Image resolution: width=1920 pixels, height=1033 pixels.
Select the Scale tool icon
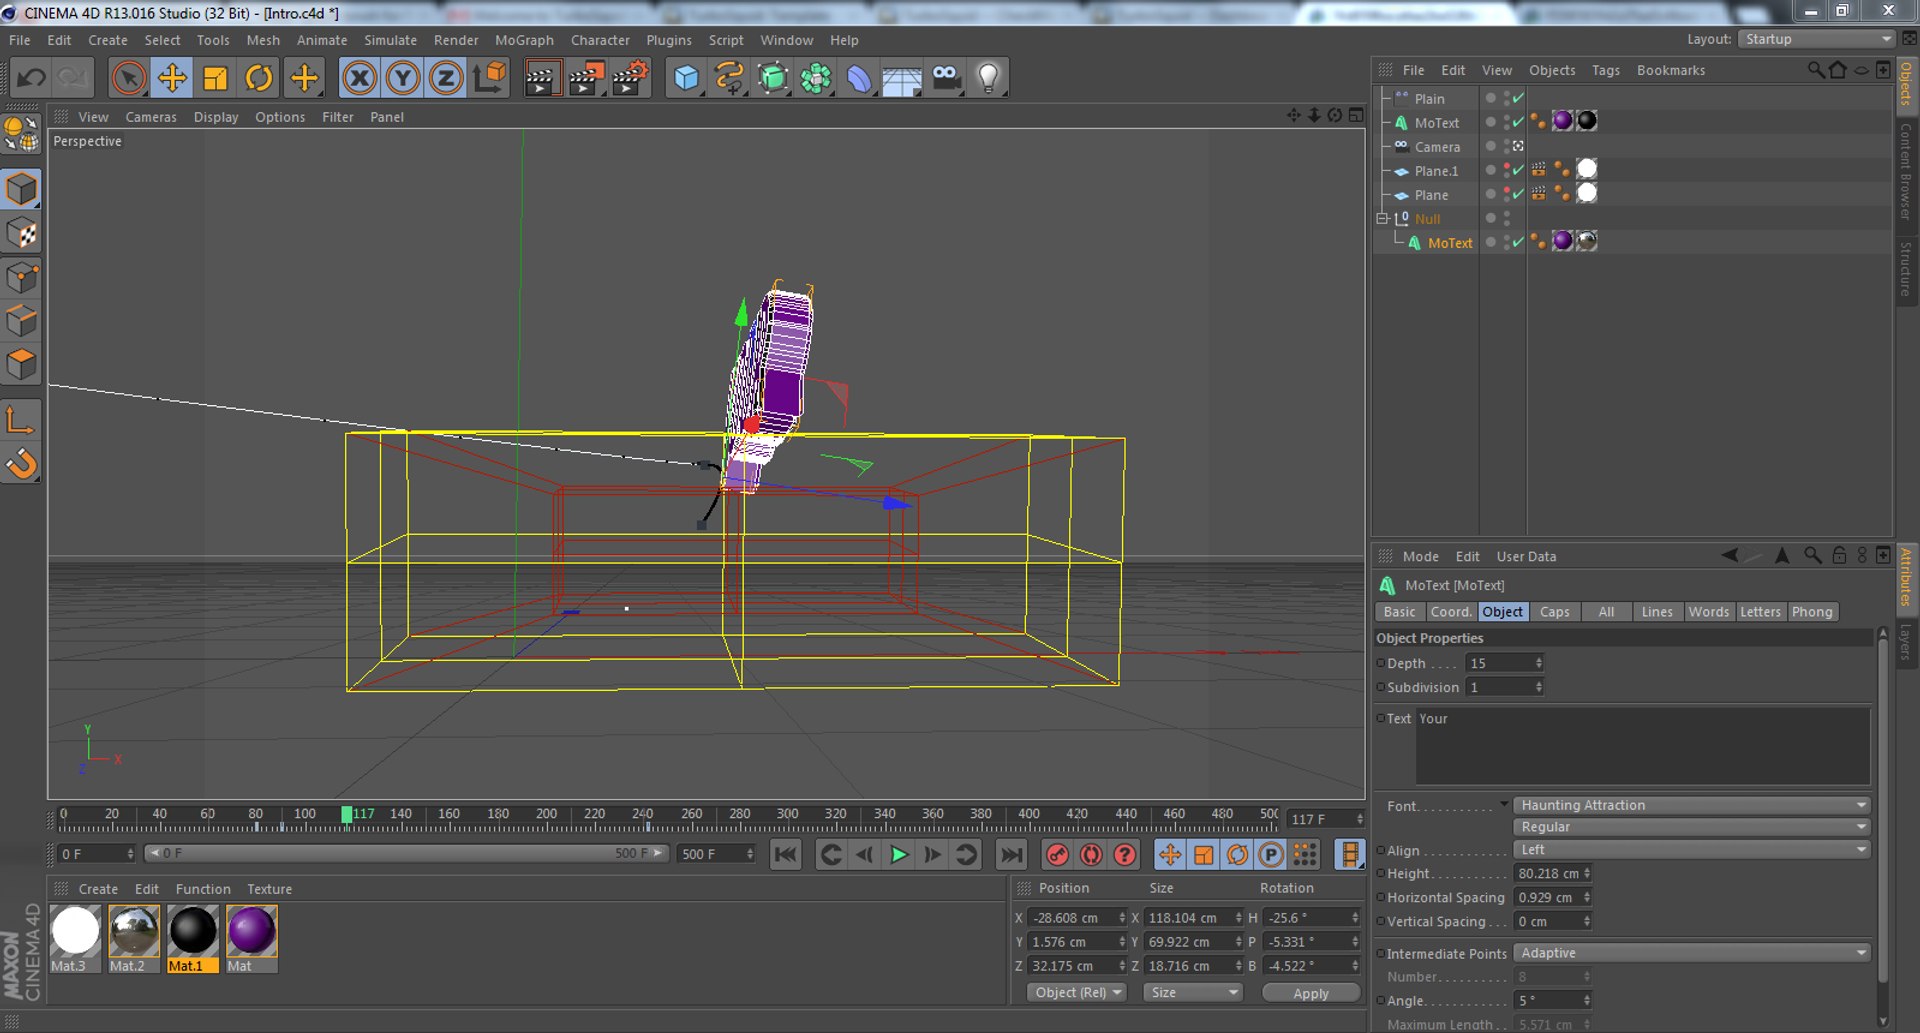point(215,78)
